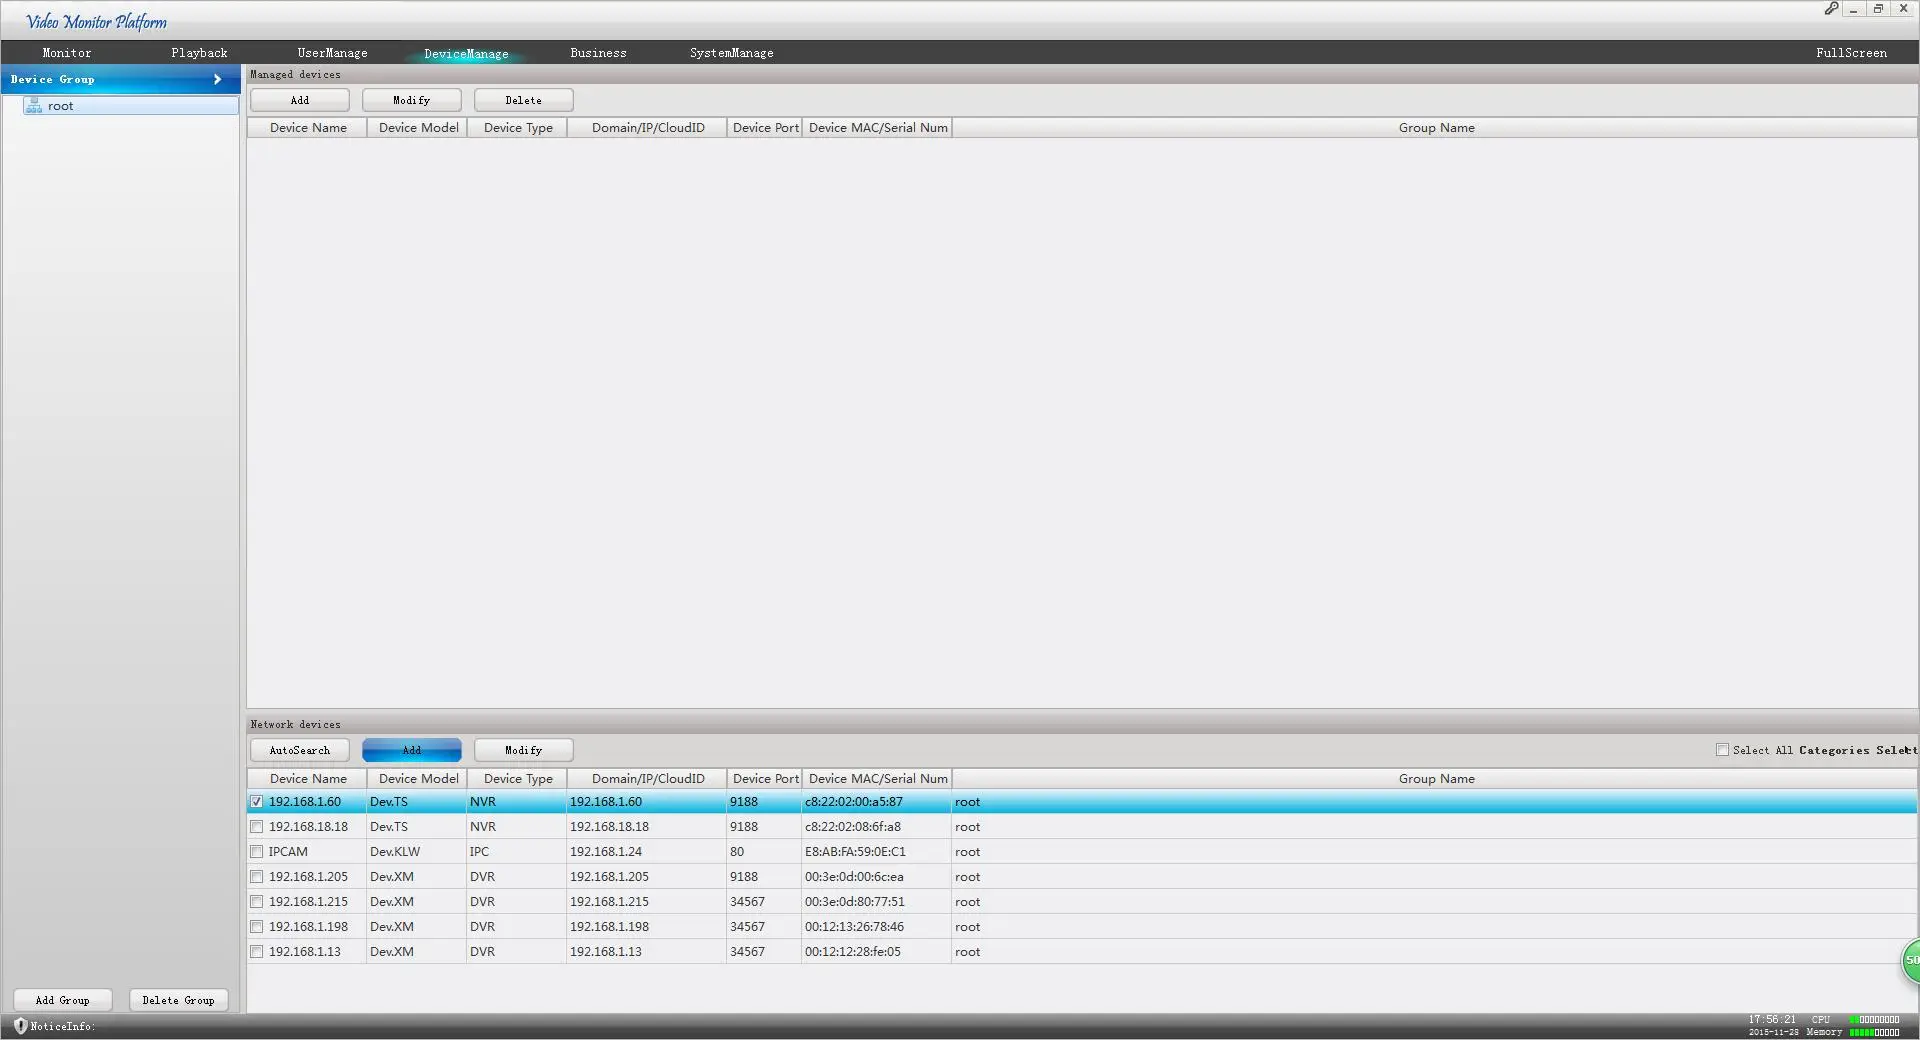This screenshot has height=1040, width=1920.
Task: Uncheck the checkbox for device 192.168.1.60
Action: click(x=257, y=802)
